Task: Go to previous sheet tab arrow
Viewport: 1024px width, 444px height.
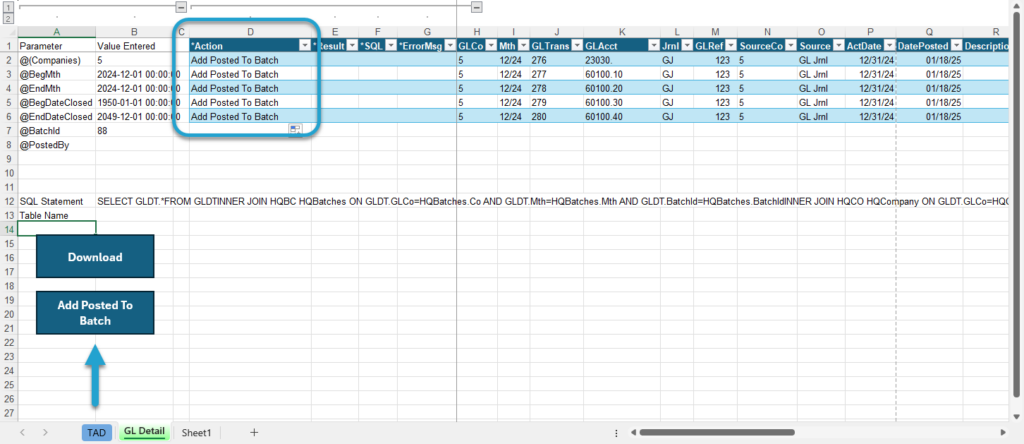Action: 23,432
